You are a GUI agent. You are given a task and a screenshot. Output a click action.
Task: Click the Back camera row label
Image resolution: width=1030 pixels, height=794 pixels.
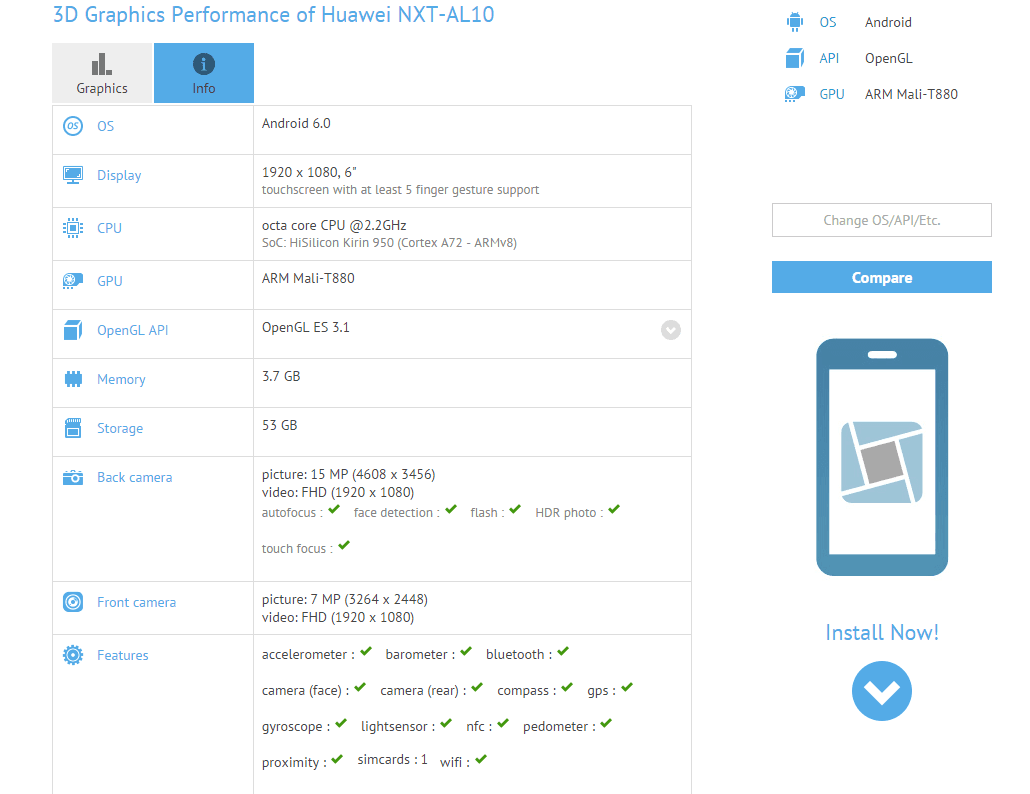(x=135, y=477)
